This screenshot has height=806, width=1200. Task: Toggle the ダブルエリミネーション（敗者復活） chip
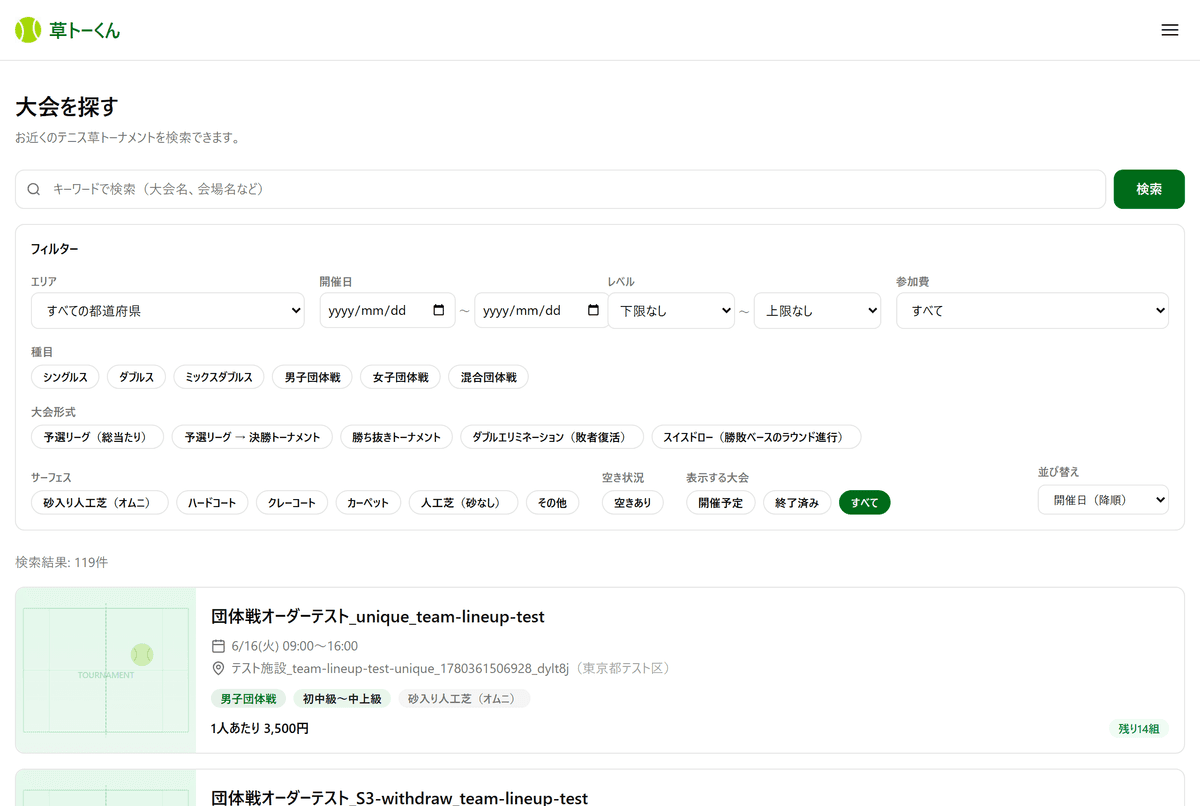[x=552, y=437]
